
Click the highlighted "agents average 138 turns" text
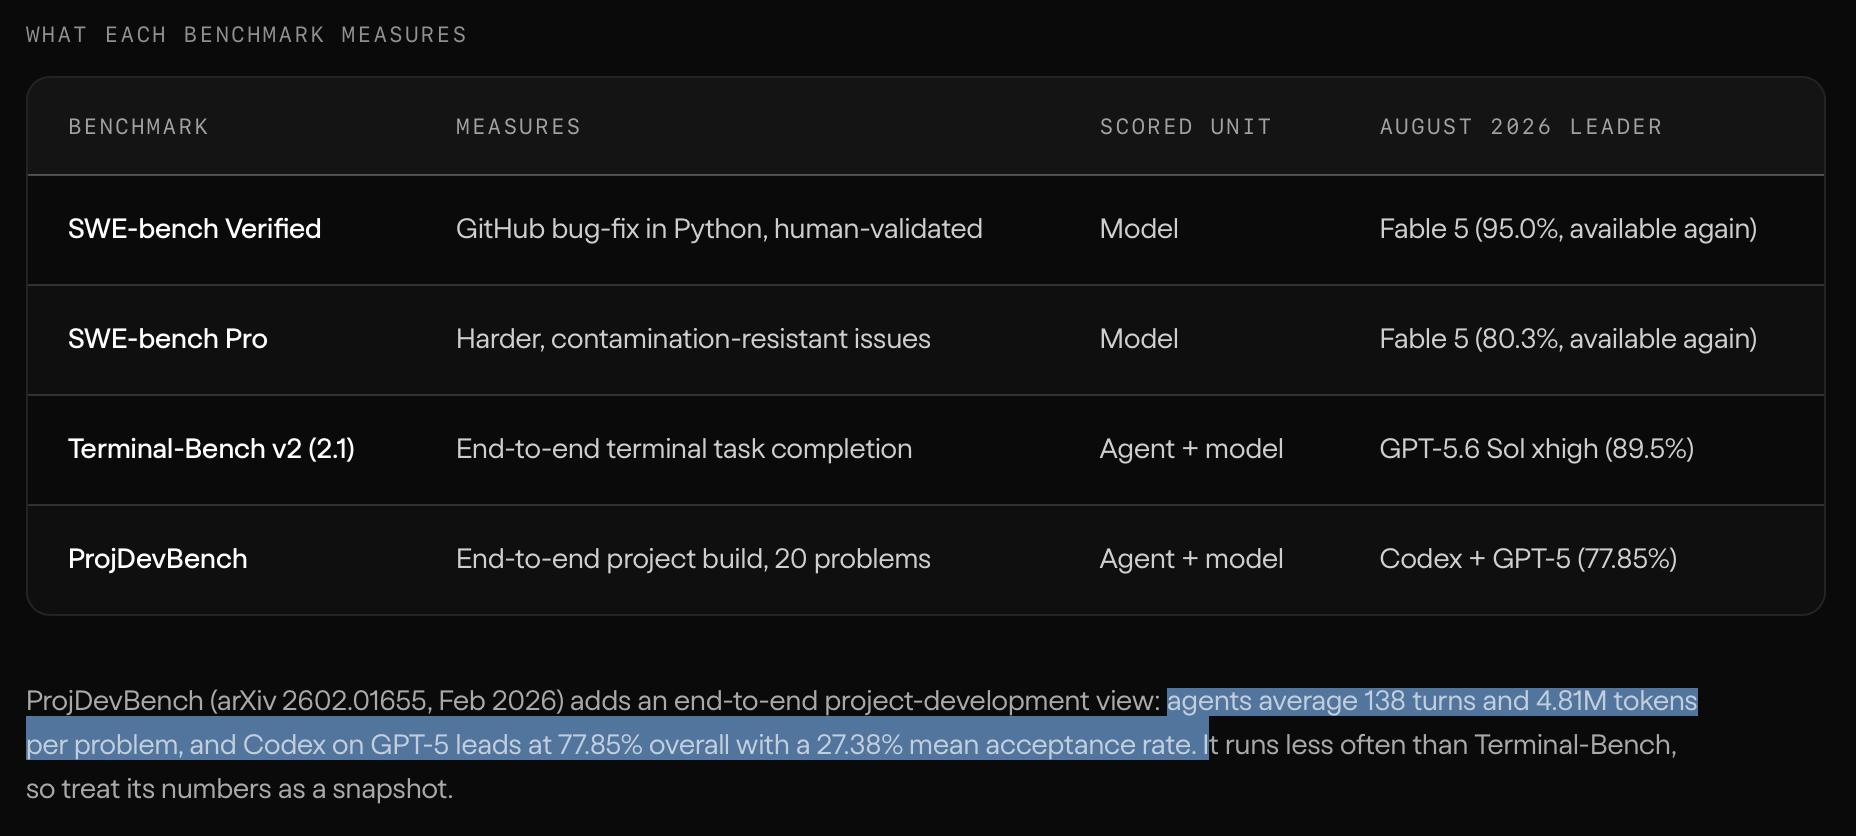1321,701
